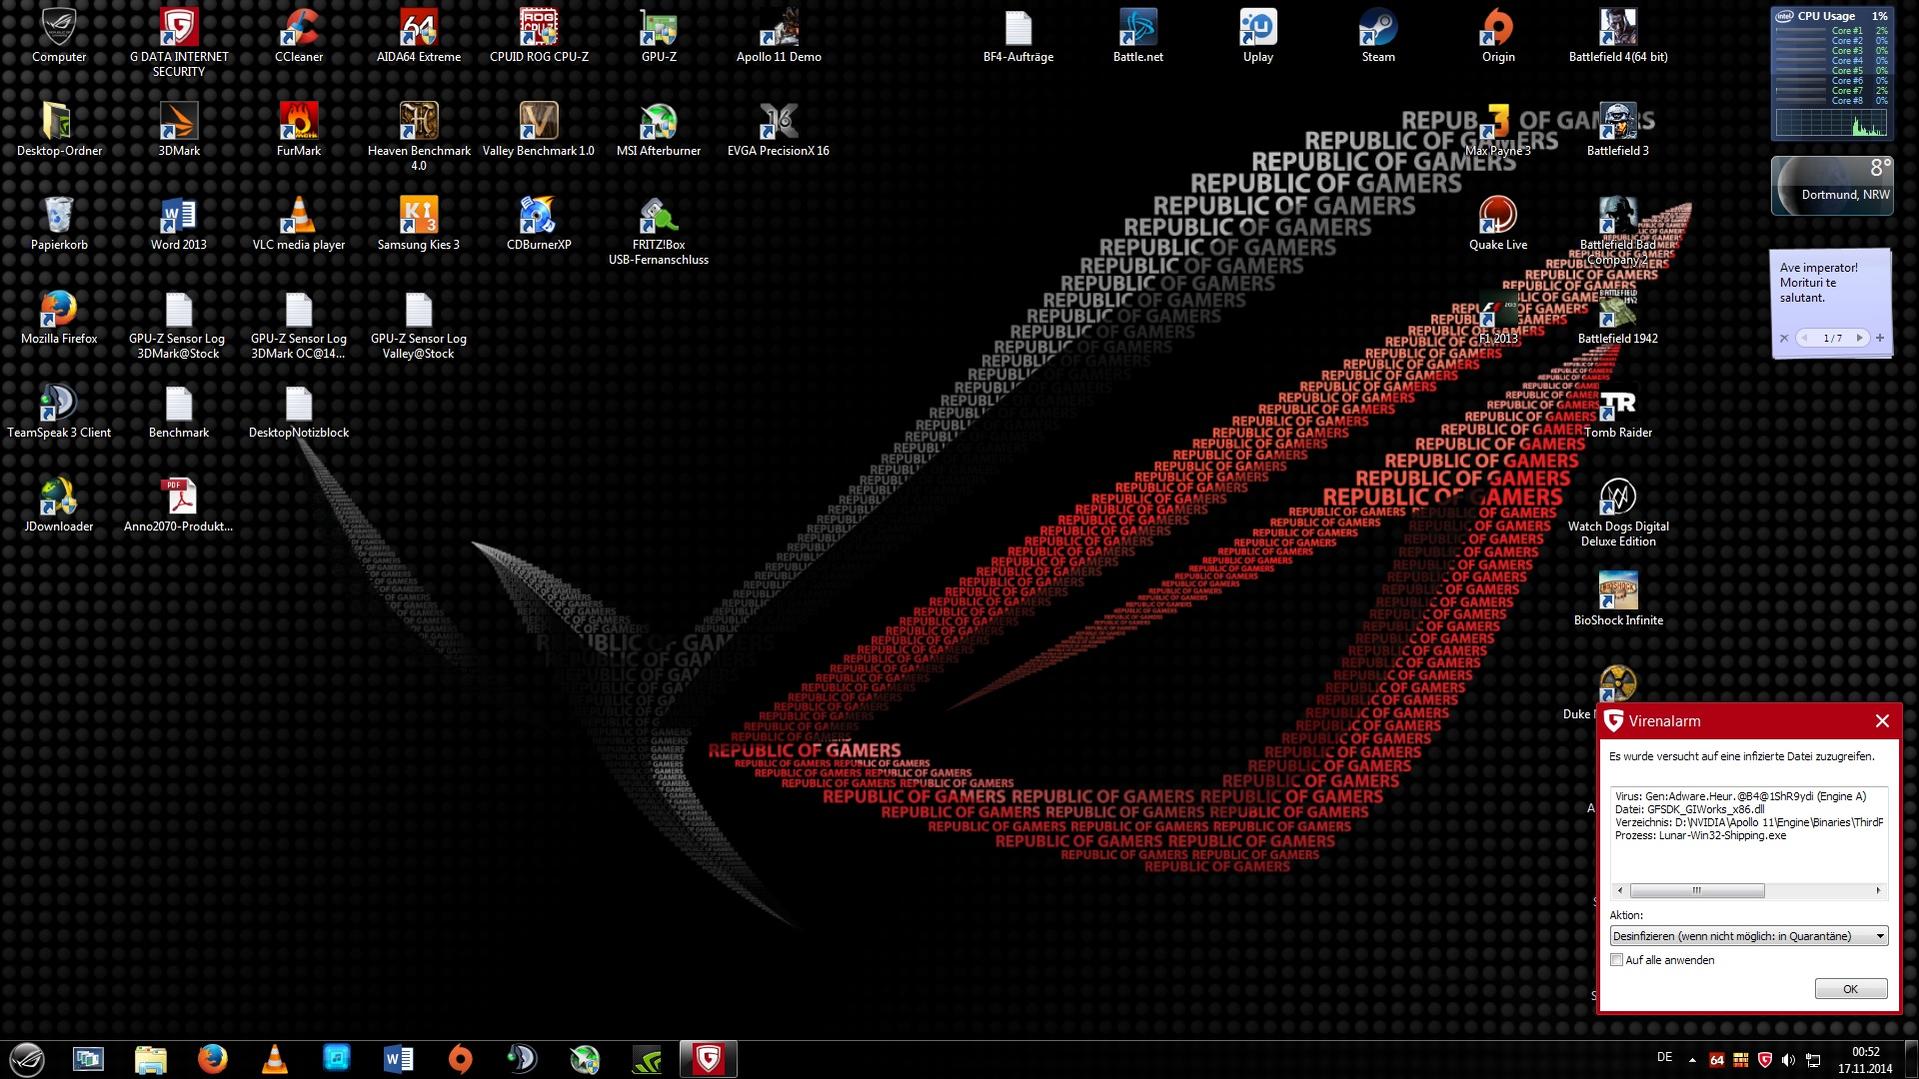
Task: Confirm the Virenalarm dialog with OK
Action: (x=1850, y=989)
